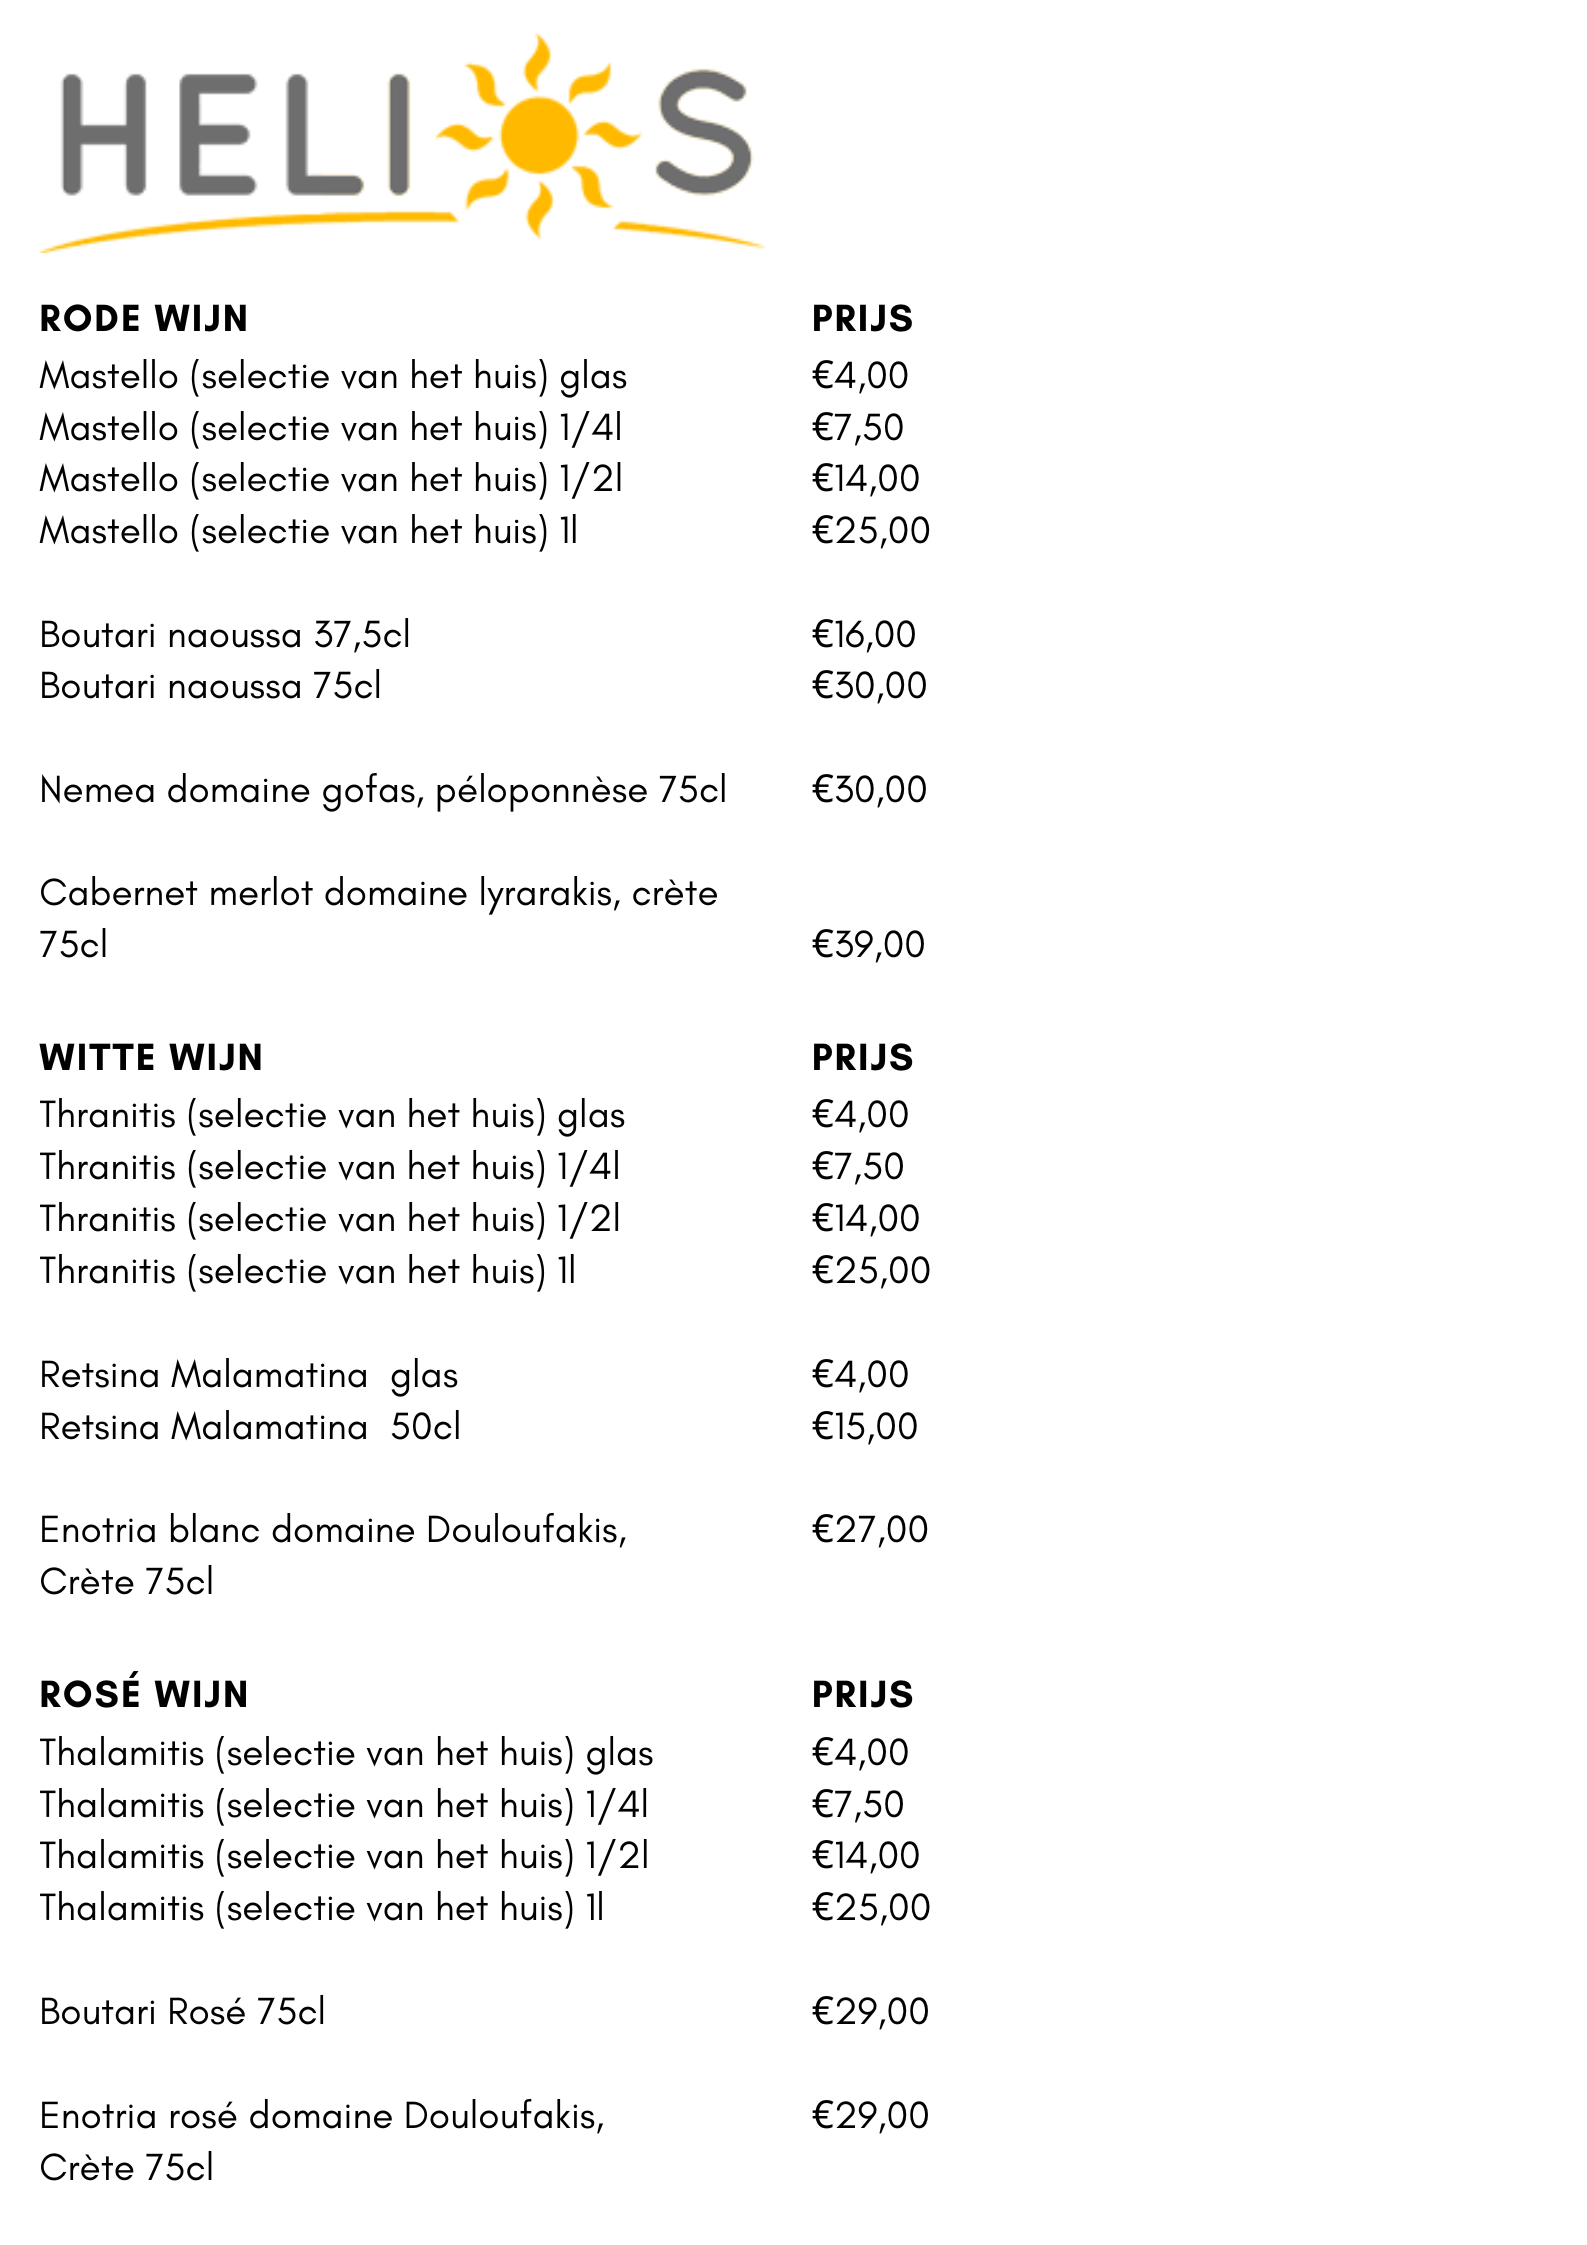Click the RODE WIJN section heading

point(144,319)
